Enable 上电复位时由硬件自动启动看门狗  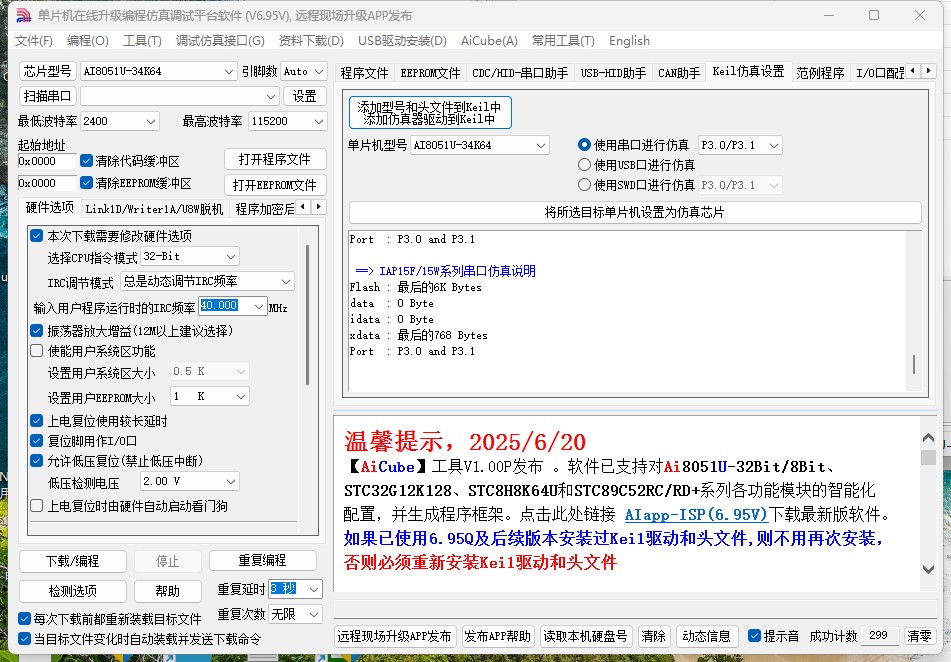36,505
